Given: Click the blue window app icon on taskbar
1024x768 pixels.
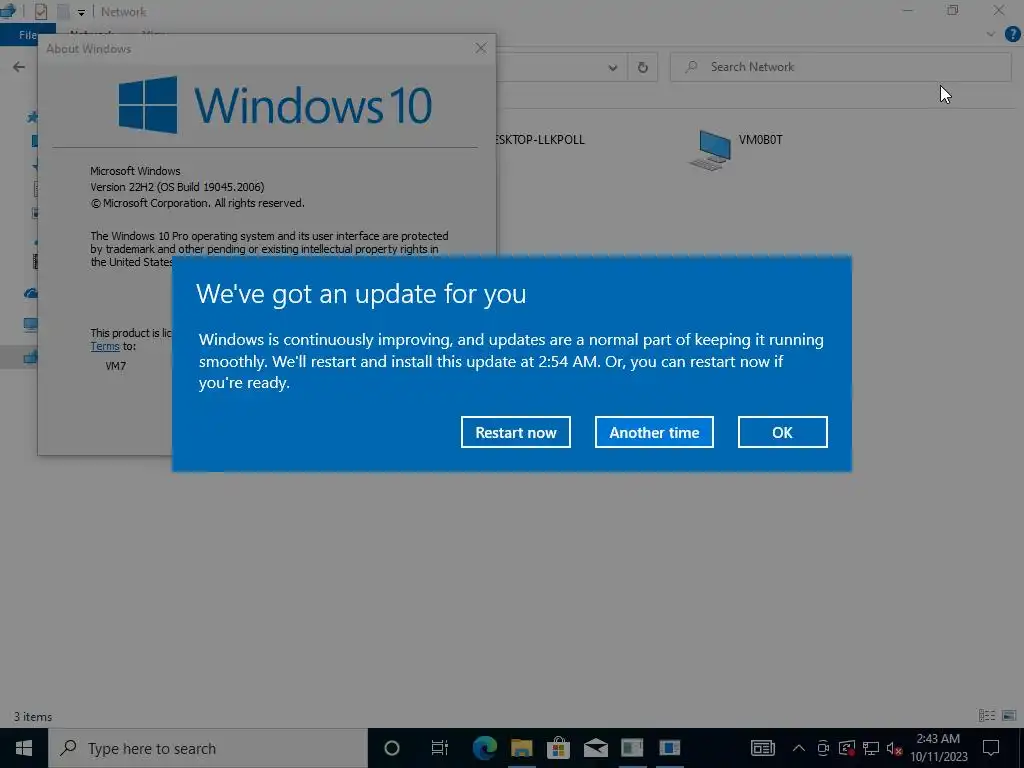Looking at the screenshot, I should (669, 748).
